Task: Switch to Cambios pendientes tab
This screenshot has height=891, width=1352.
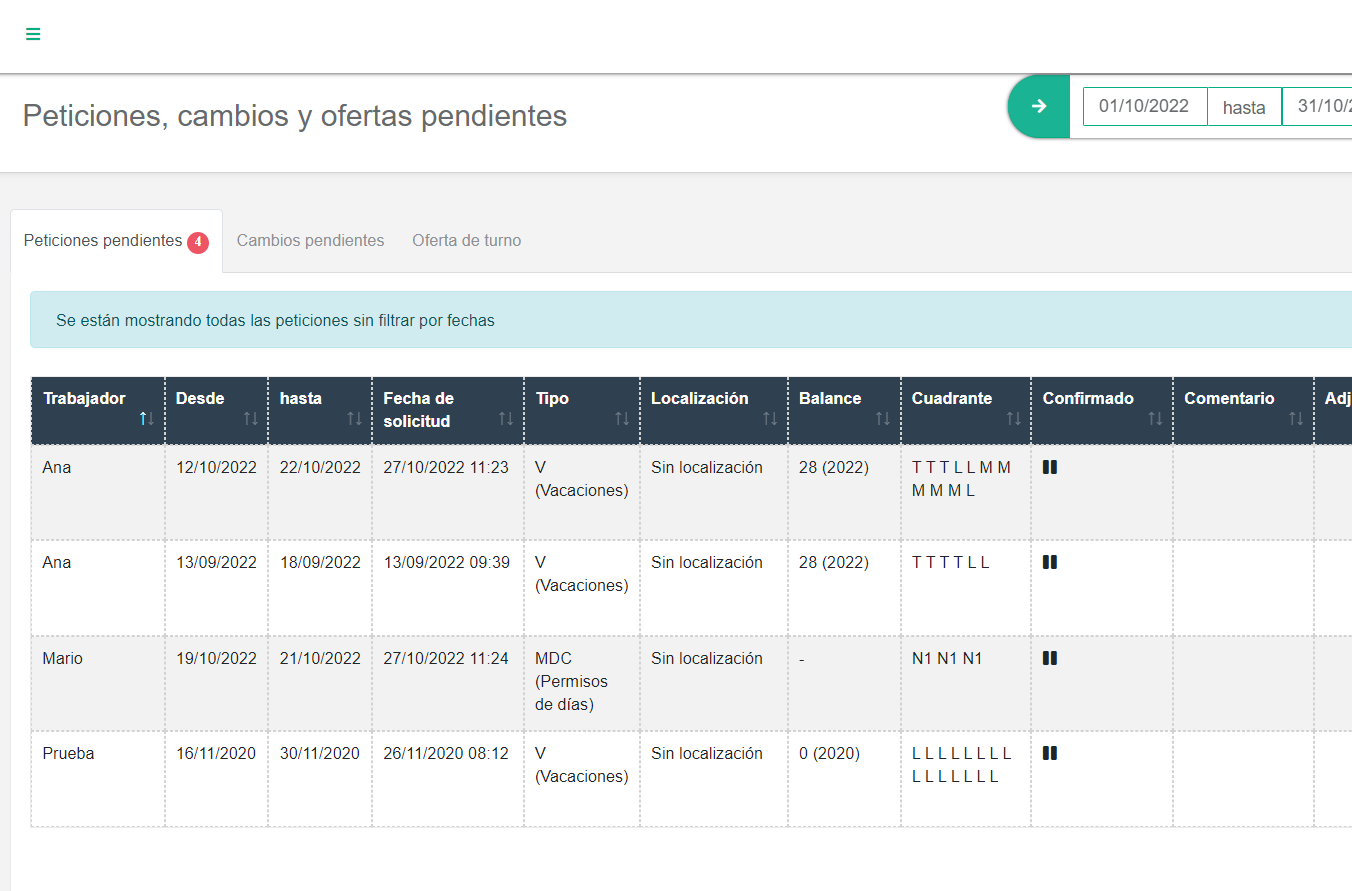Action: 310,241
